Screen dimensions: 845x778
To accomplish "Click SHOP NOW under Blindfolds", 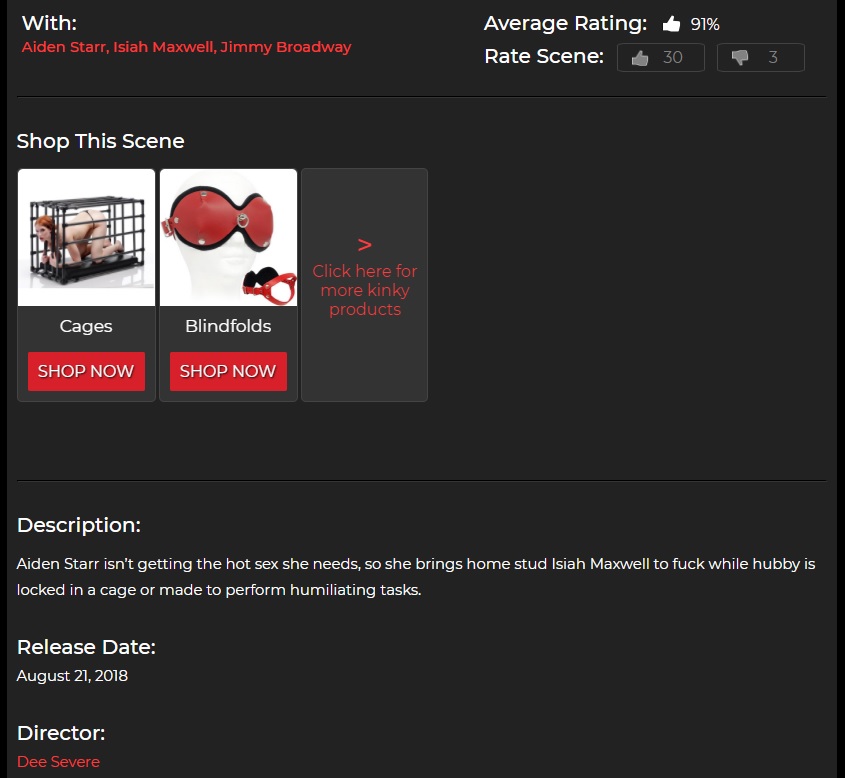I will [228, 371].
